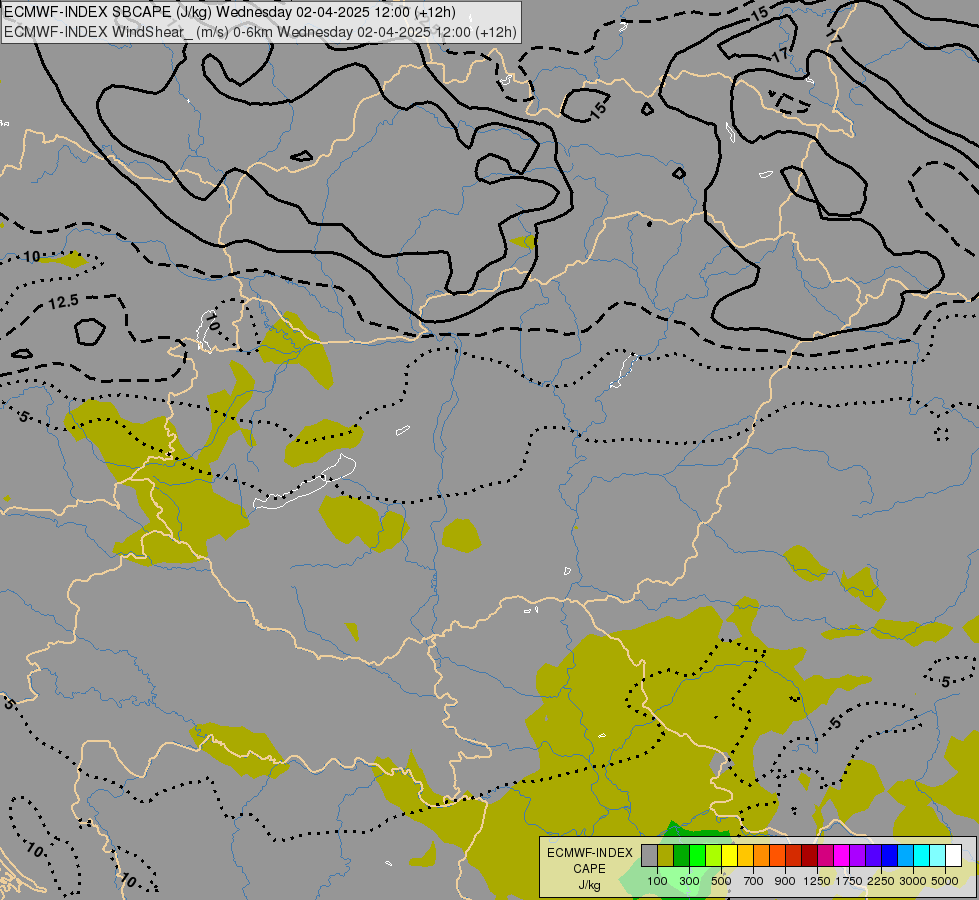This screenshot has width=979, height=900.
Task: Click the dark green legend swatch
Action: (682, 855)
